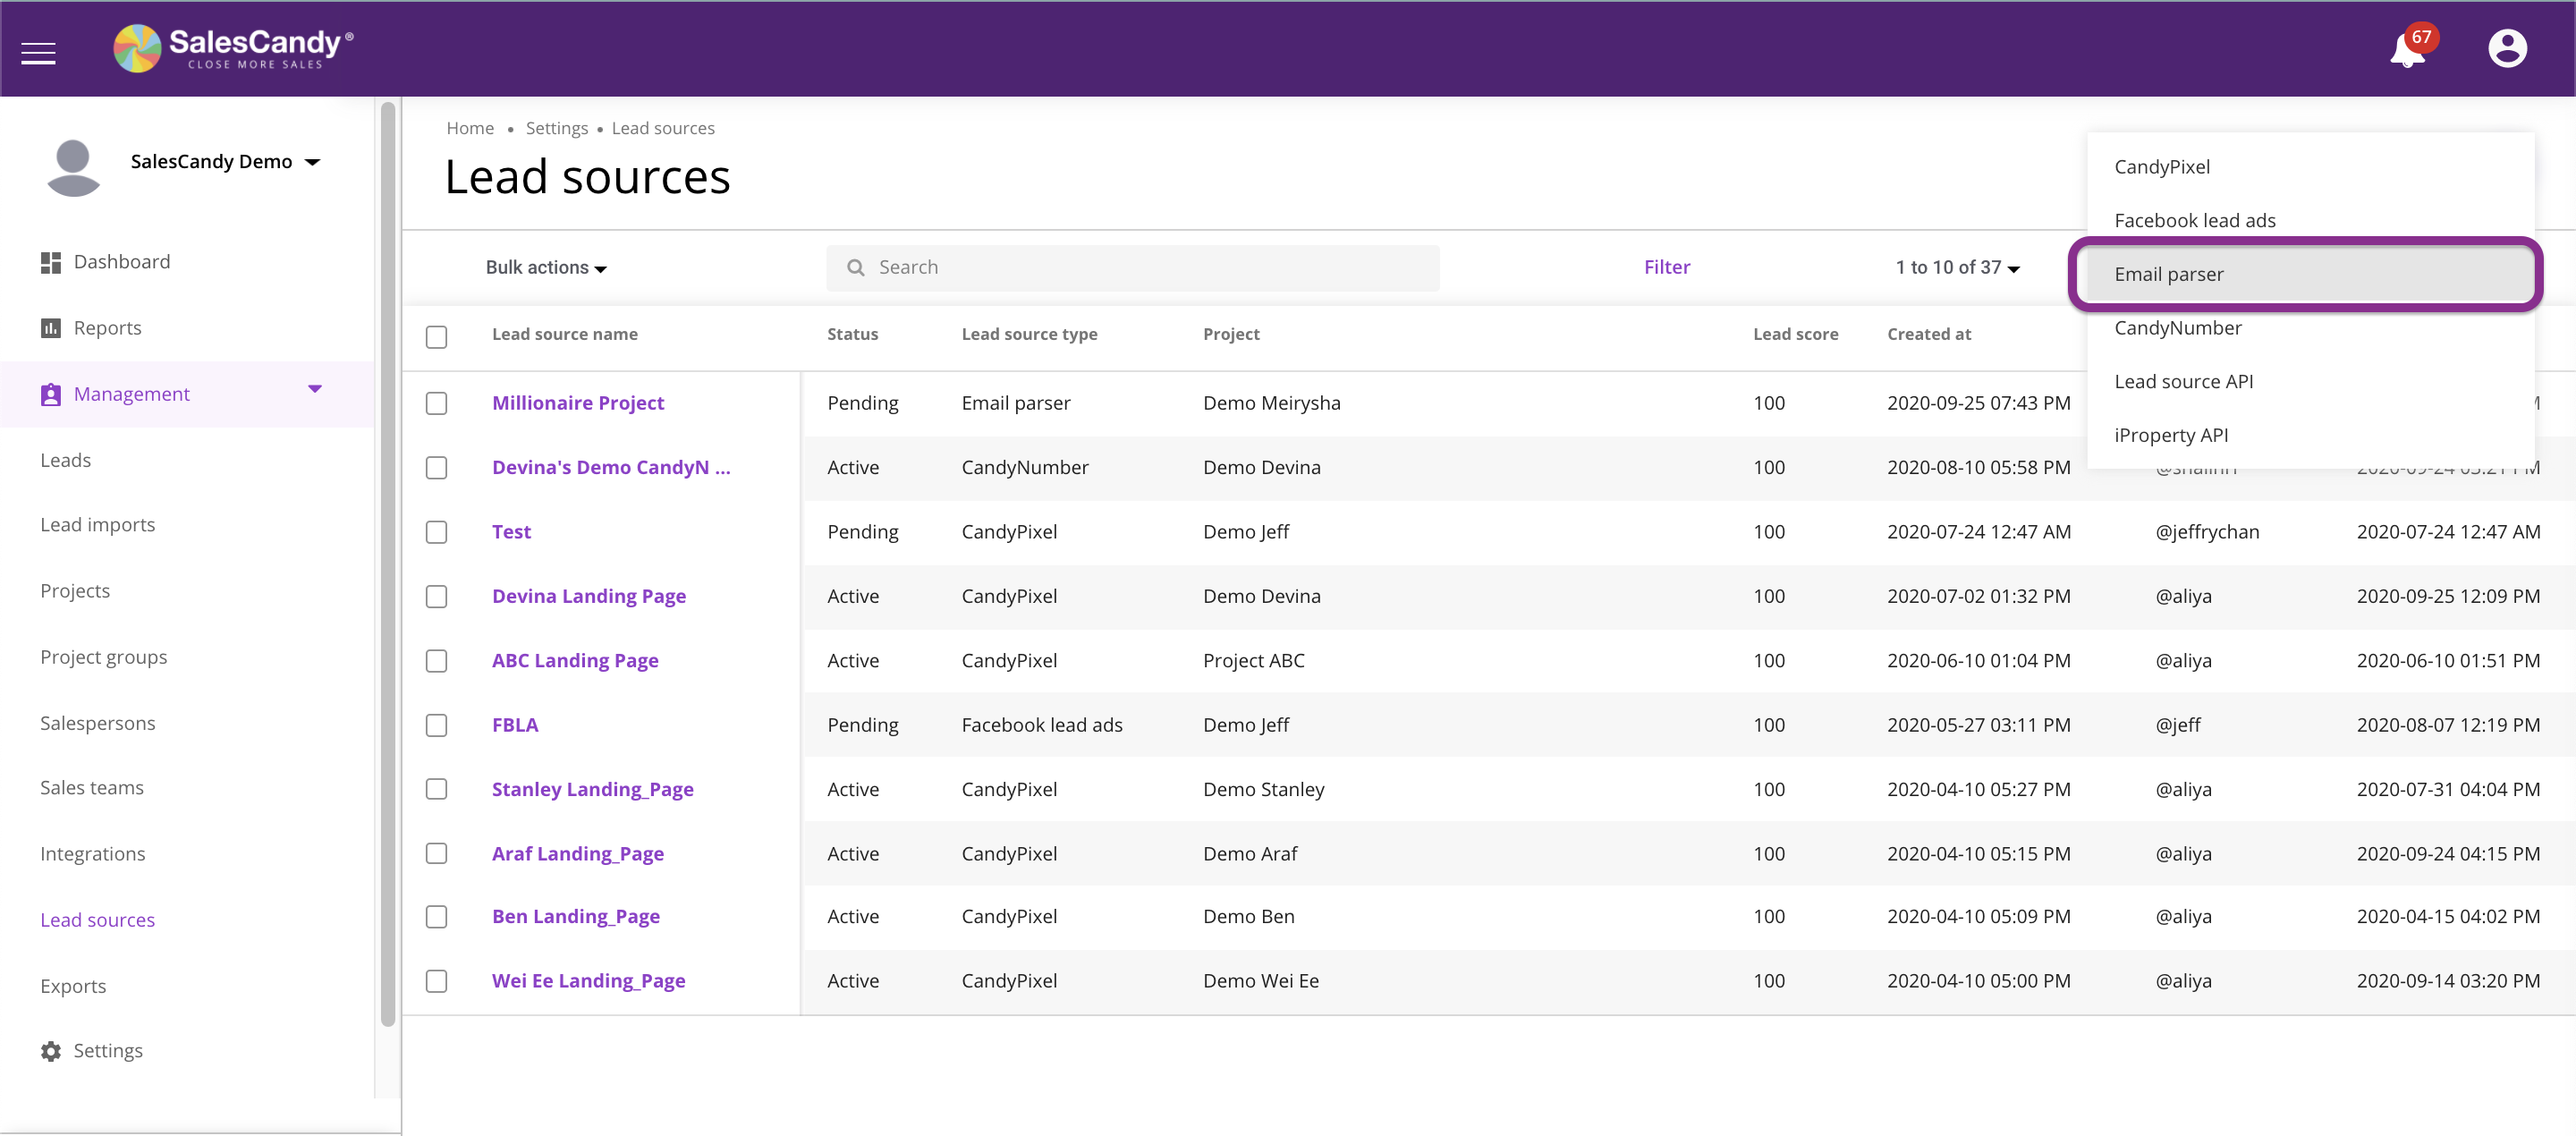Open the hamburger navigation menu
Screen dimensions: 2576x1136
coord(38,50)
